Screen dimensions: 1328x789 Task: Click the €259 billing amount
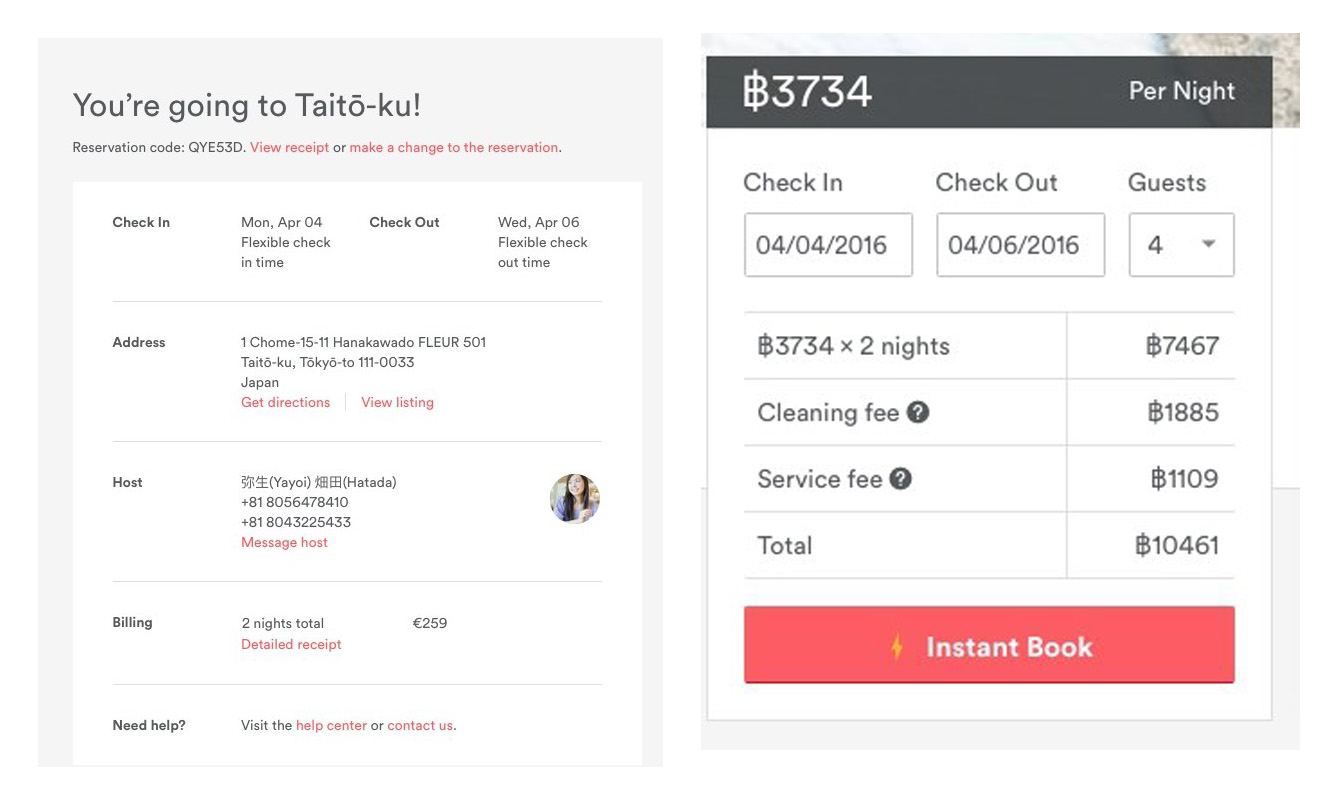[430, 623]
